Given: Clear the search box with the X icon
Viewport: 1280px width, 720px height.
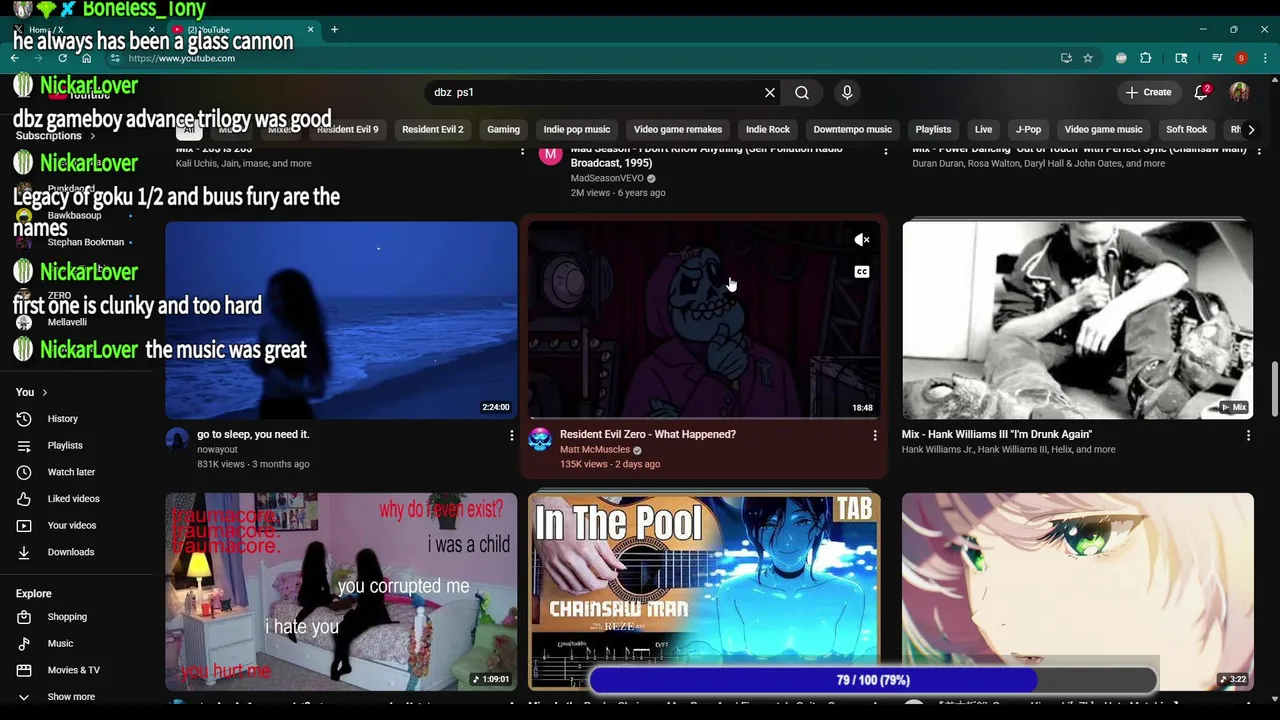Looking at the screenshot, I should coord(770,92).
